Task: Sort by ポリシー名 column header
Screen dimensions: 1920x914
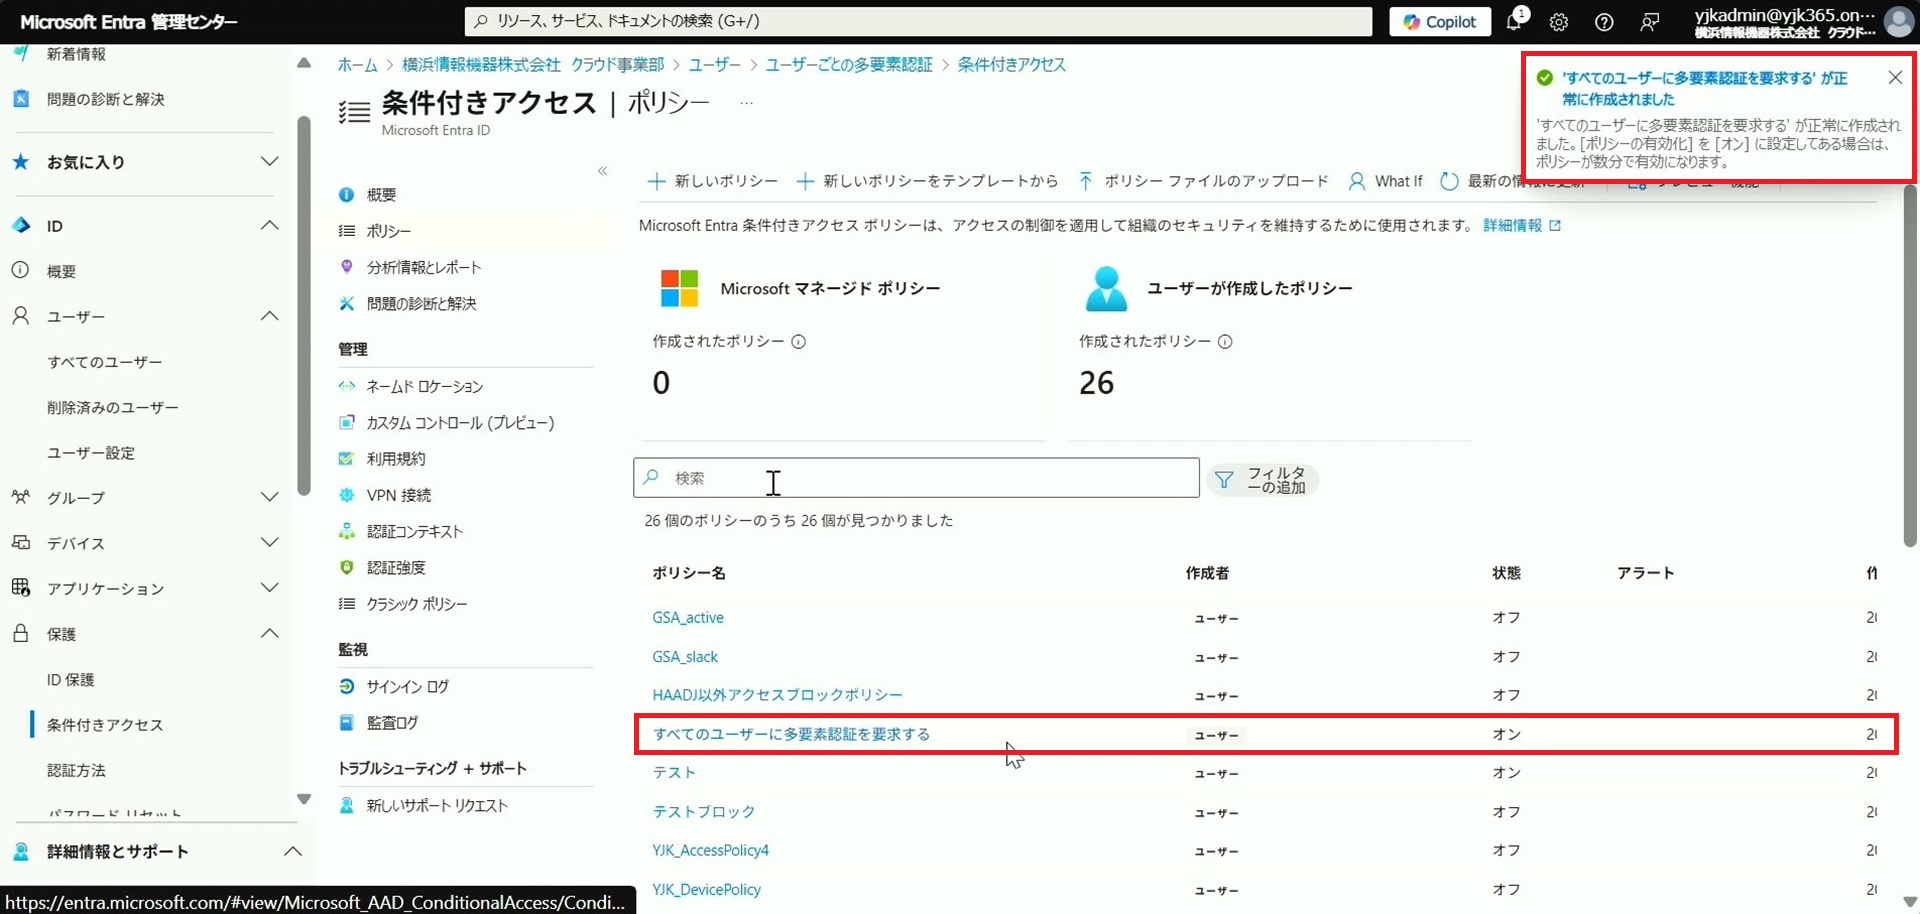Action: (689, 573)
